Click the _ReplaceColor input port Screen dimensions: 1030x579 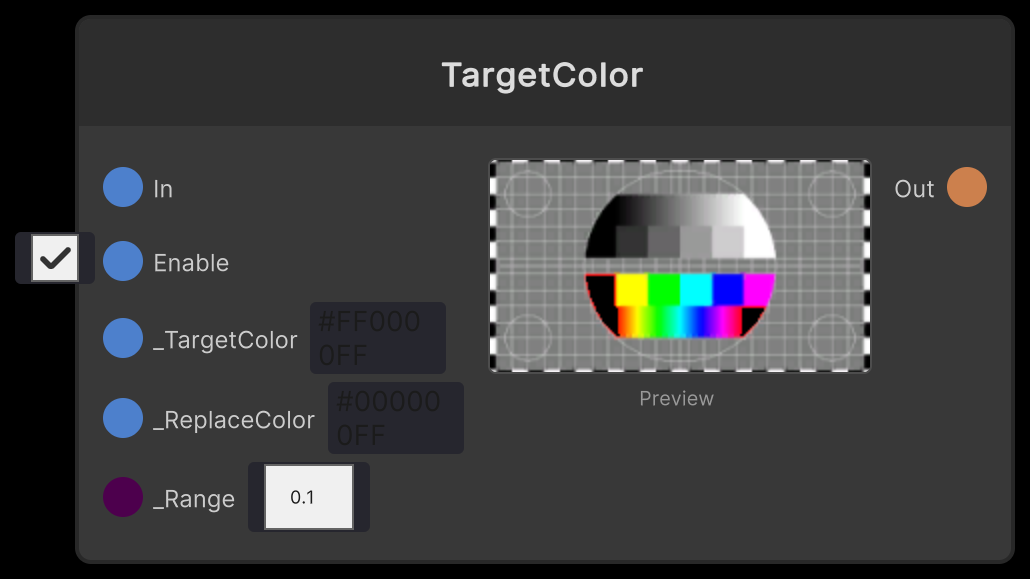(x=122, y=418)
